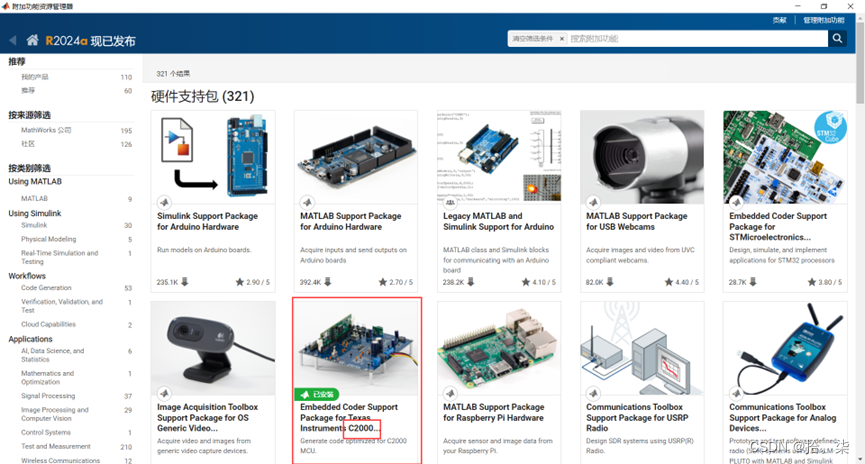Click download icon next to 82.0K

pyautogui.click(x=610, y=281)
